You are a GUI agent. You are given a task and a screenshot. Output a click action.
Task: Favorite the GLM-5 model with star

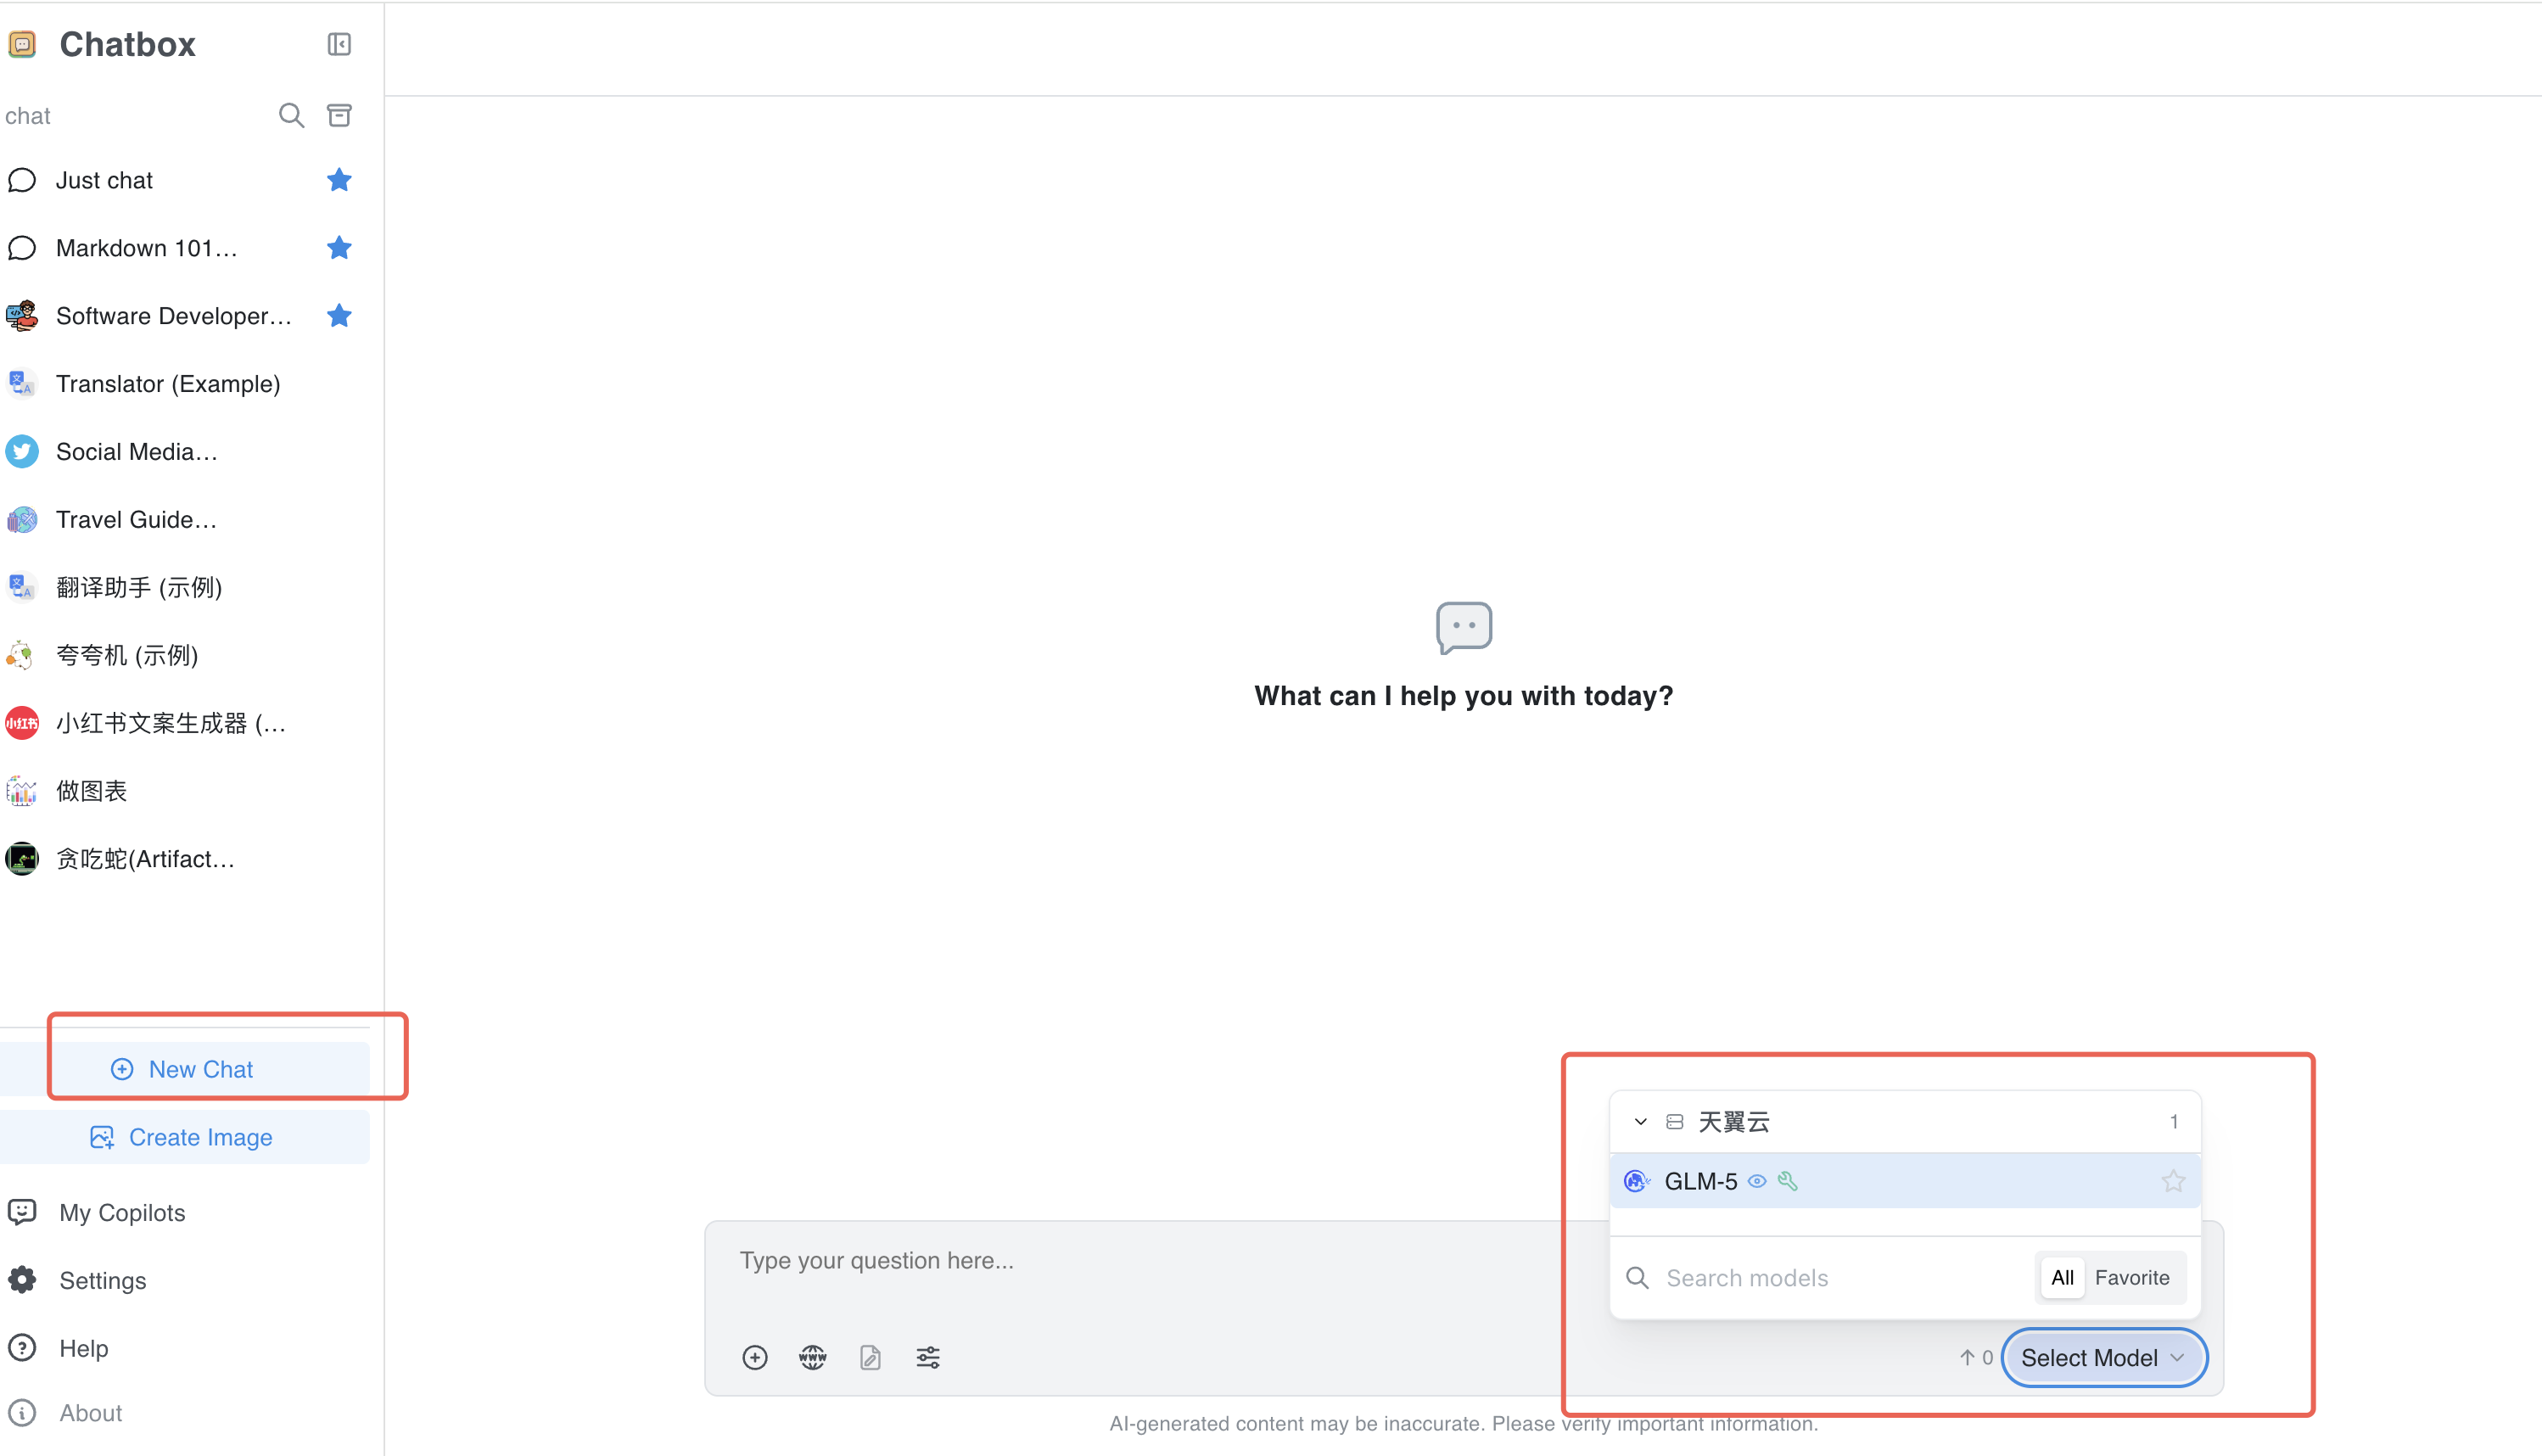coord(2173,1181)
